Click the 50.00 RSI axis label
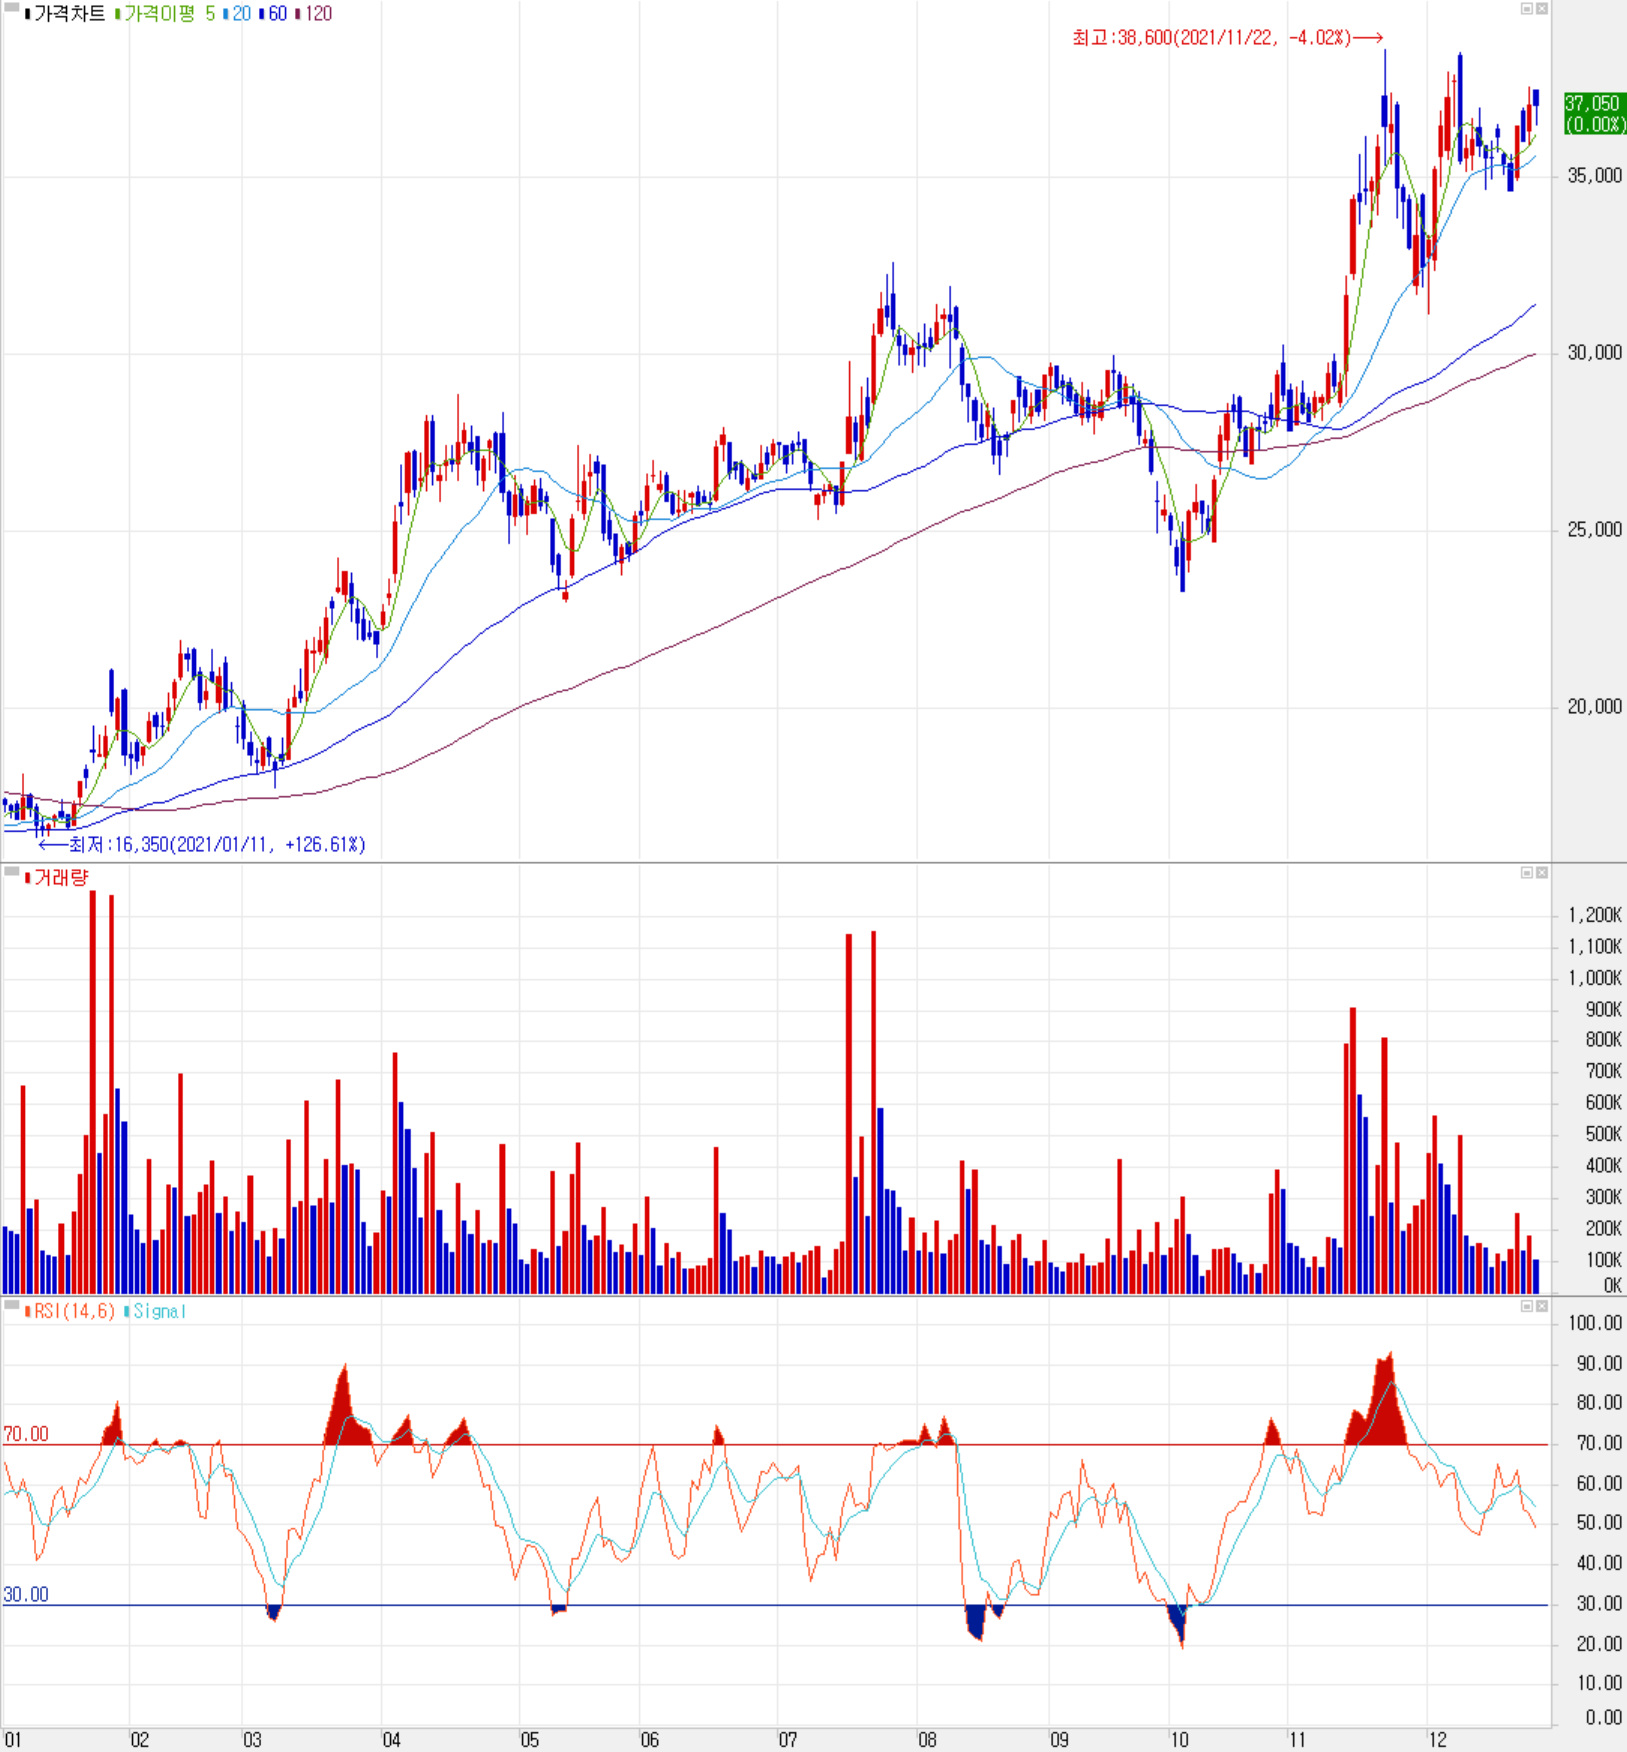 (1599, 1522)
